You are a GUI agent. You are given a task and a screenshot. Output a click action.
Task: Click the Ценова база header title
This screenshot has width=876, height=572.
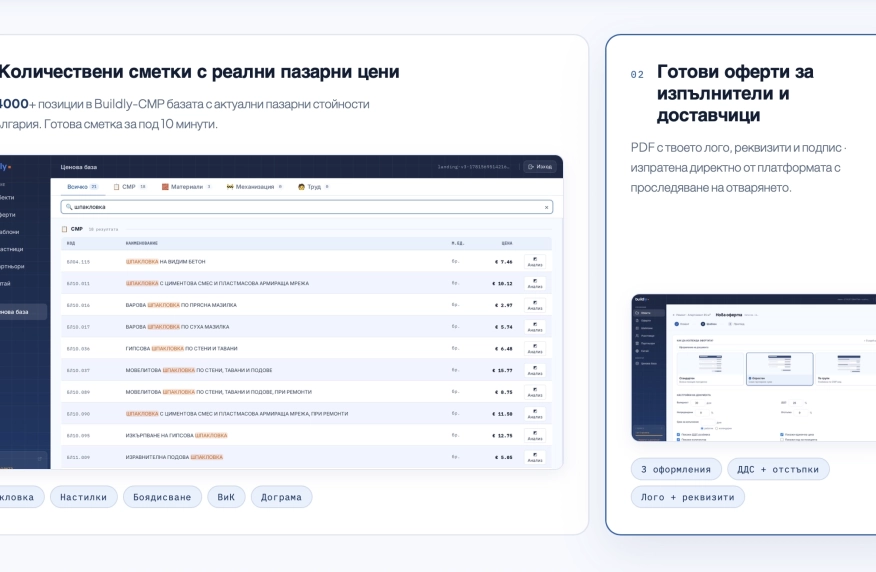click(79, 167)
